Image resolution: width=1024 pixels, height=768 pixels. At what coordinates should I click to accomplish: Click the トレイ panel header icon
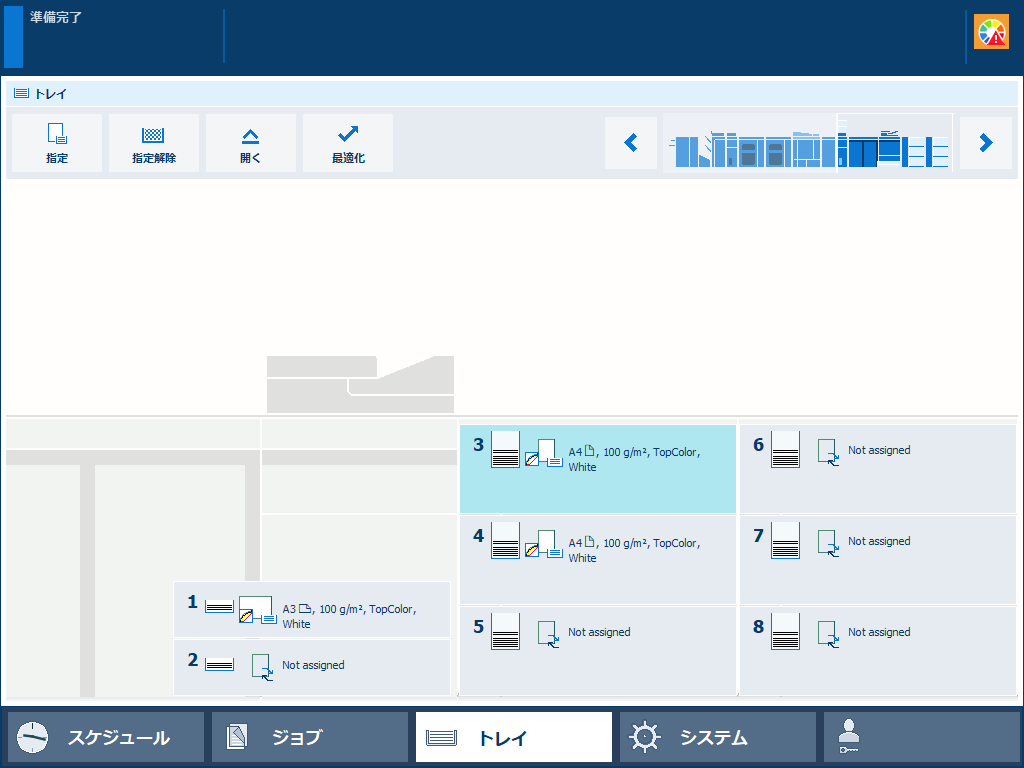(22, 93)
